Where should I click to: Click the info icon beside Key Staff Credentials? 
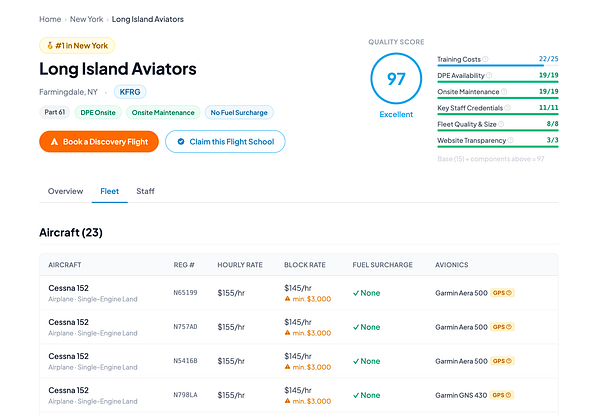click(508, 108)
